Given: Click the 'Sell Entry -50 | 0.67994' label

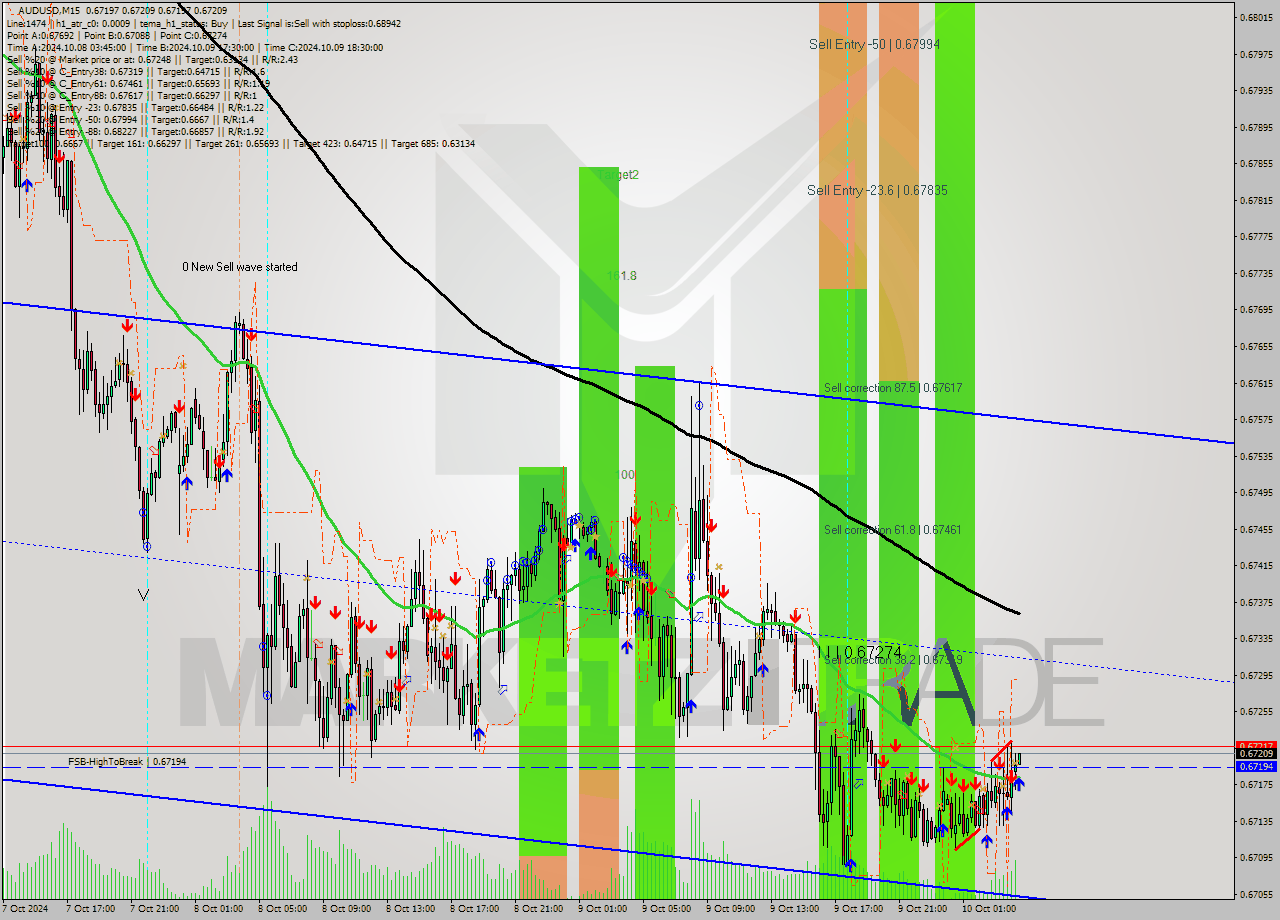Looking at the screenshot, I should pyautogui.click(x=875, y=44).
